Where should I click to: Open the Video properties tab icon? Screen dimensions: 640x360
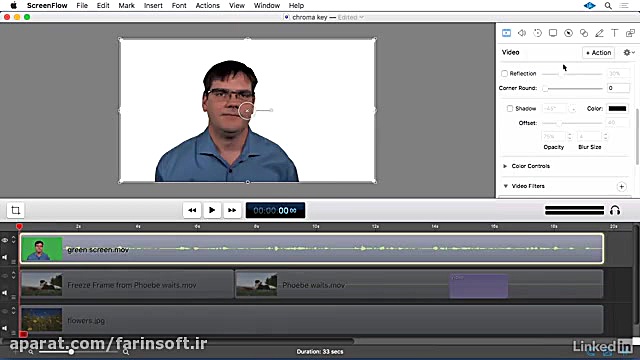(506, 33)
